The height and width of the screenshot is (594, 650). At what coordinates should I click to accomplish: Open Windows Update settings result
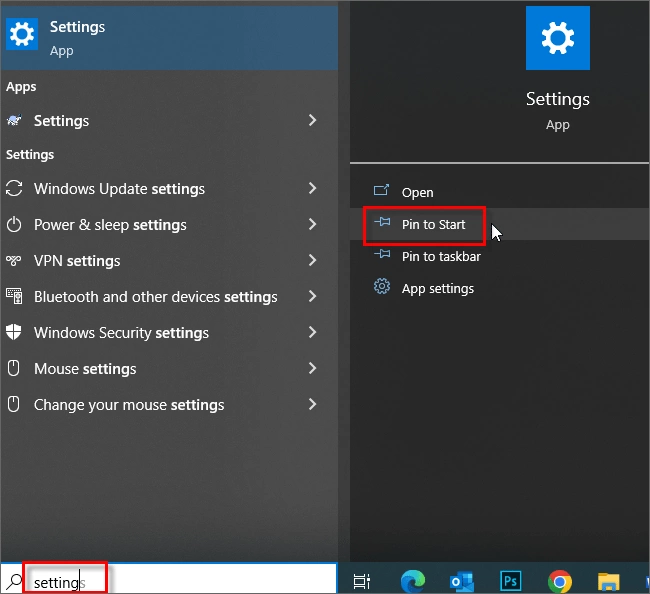coord(169,189)
